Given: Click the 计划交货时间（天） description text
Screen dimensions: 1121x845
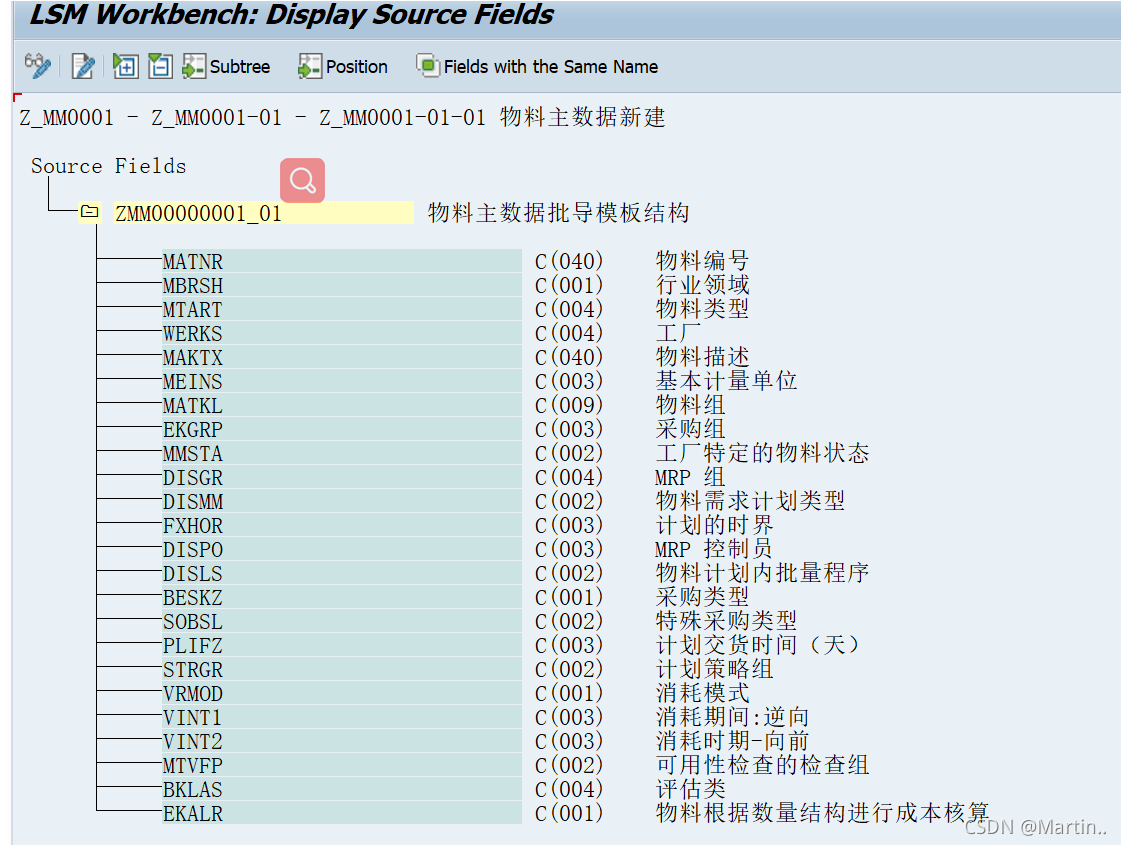Looking at the screenshot, I should (x=758, y=645).
